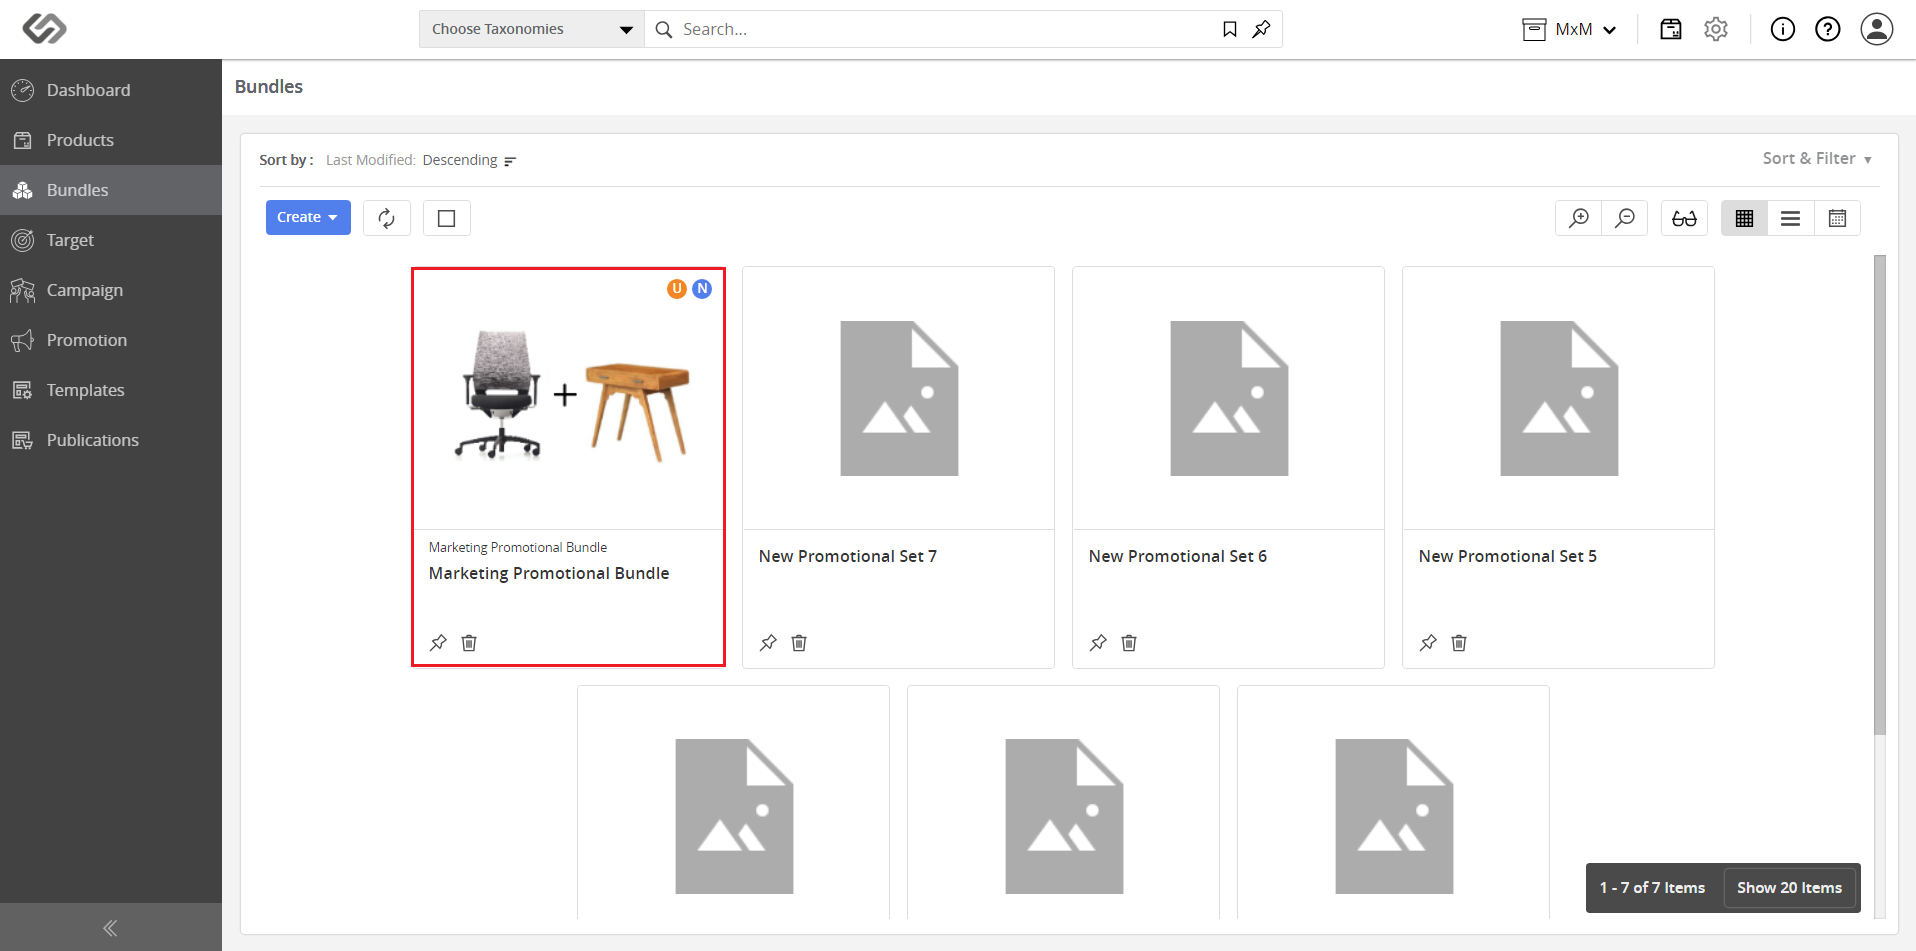The image size is (1916, 951).
Task: Expand the Create button dropdown
Action: click(308, 218)
